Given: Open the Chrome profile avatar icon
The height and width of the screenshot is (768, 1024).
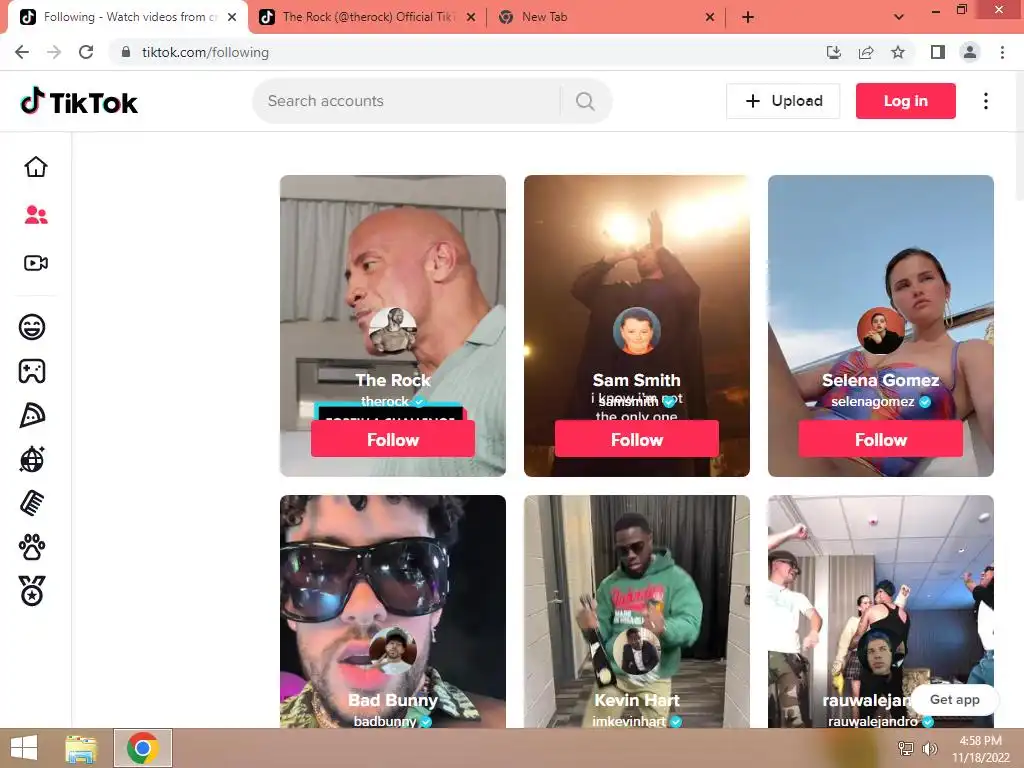Looking at the screenshot, I should point(970,52).
